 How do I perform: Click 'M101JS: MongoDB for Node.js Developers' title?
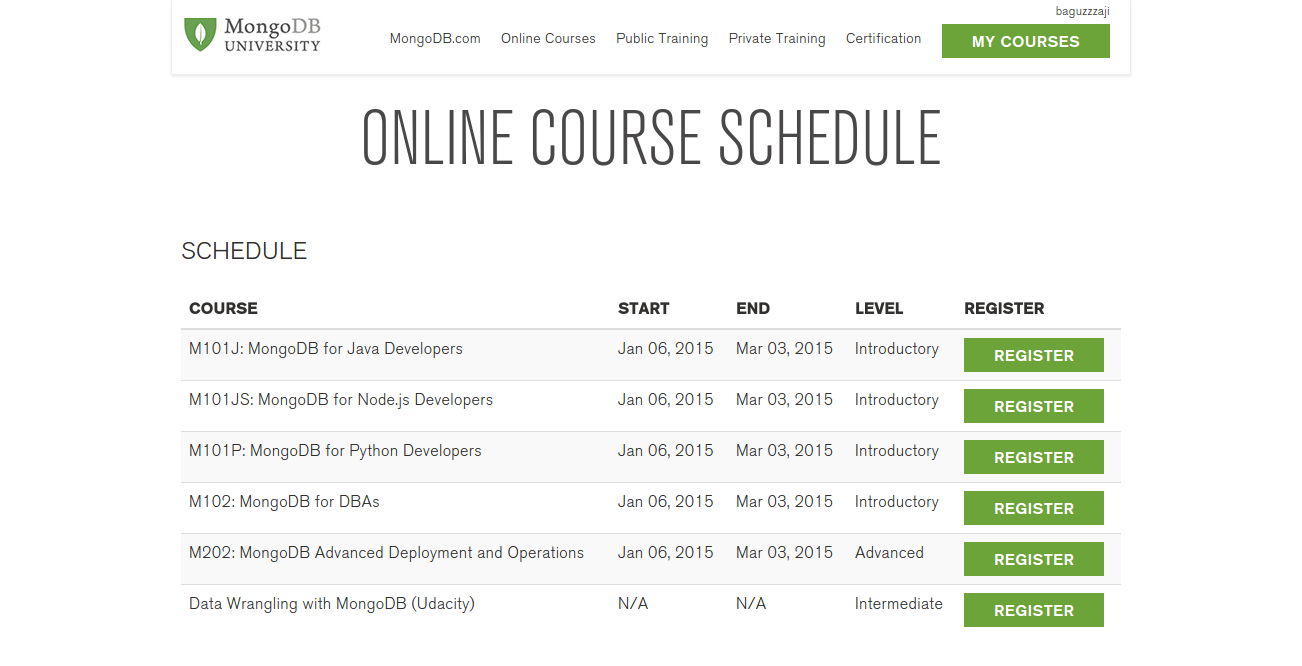[341, 400]
